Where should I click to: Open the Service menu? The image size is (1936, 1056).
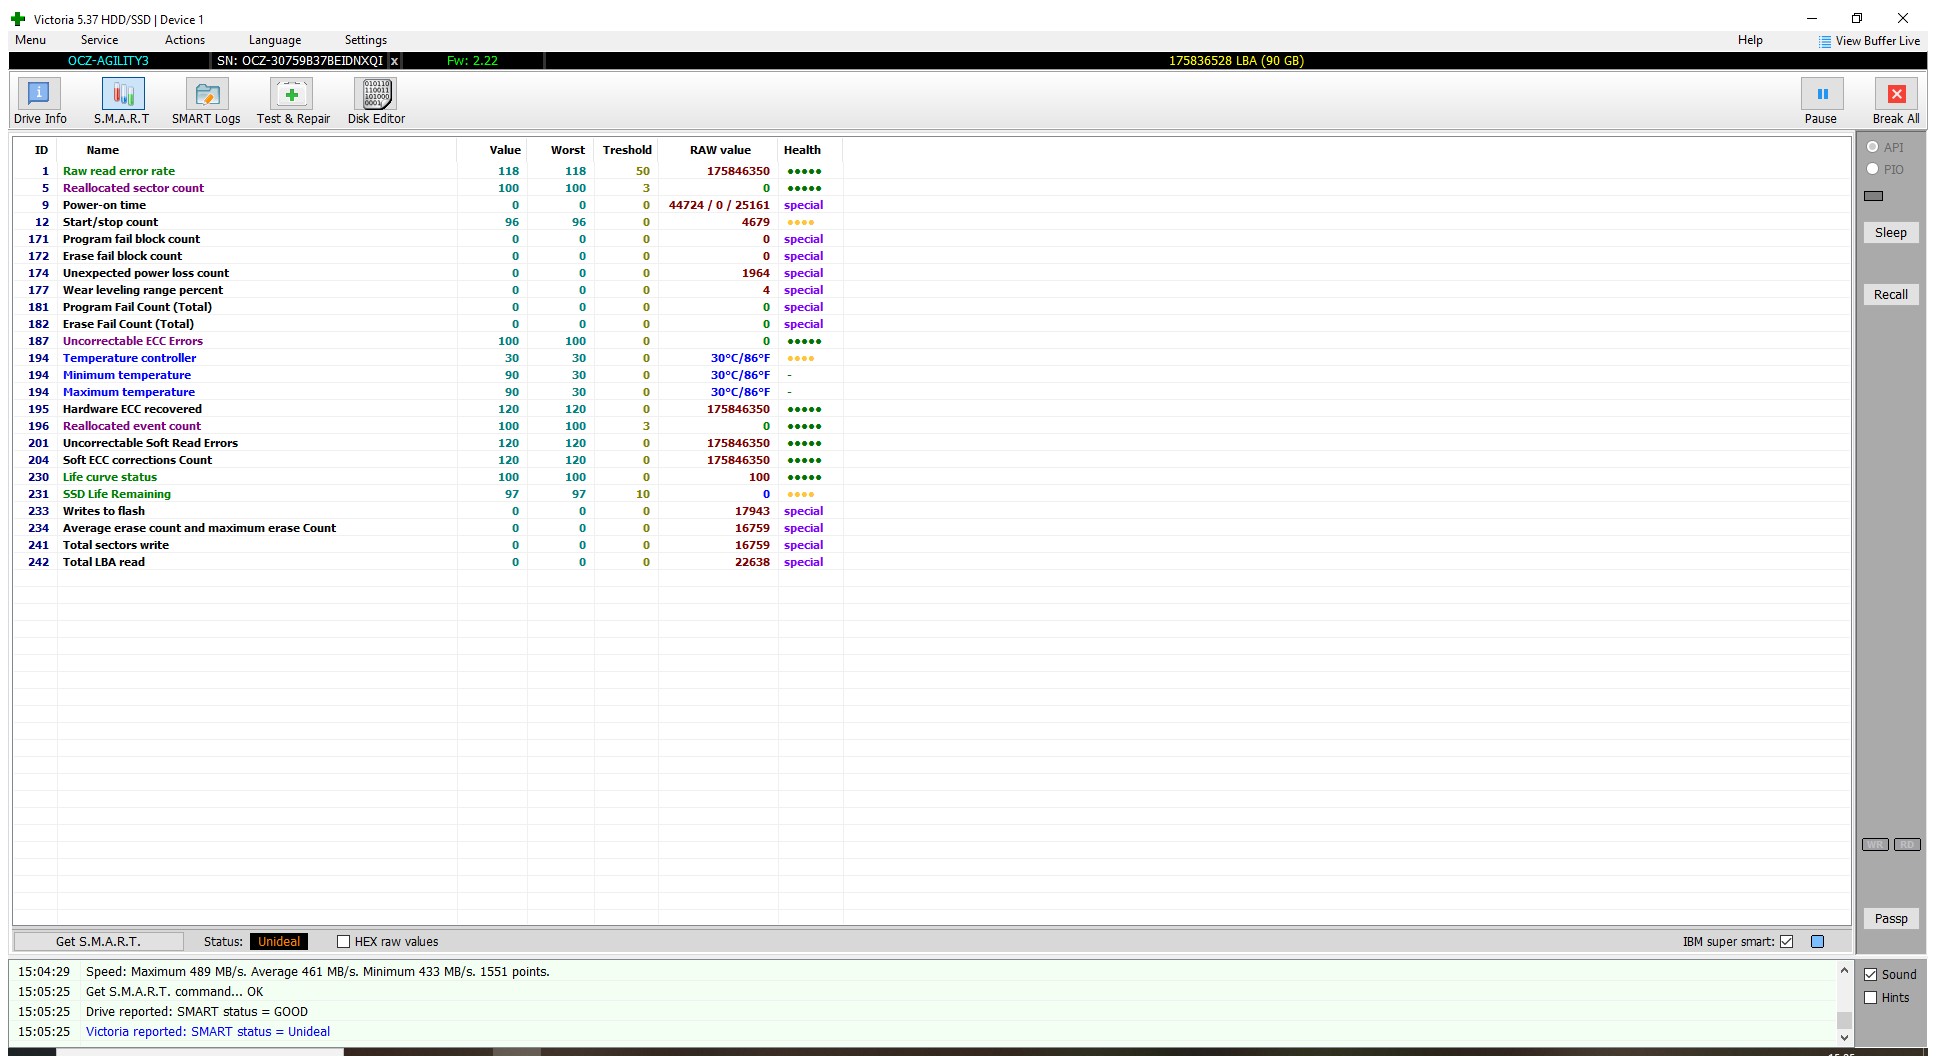pos(99,40)
